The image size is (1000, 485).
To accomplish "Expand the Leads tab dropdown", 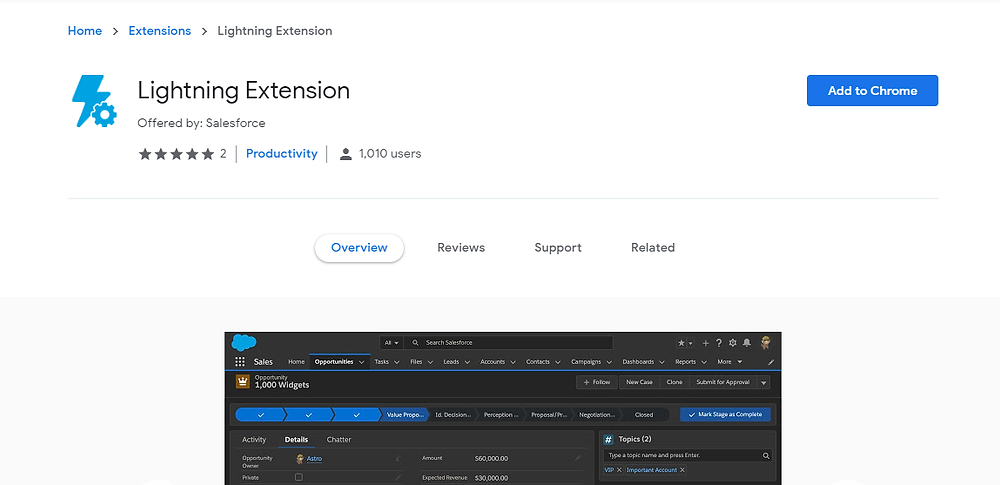I will (467, 362).
